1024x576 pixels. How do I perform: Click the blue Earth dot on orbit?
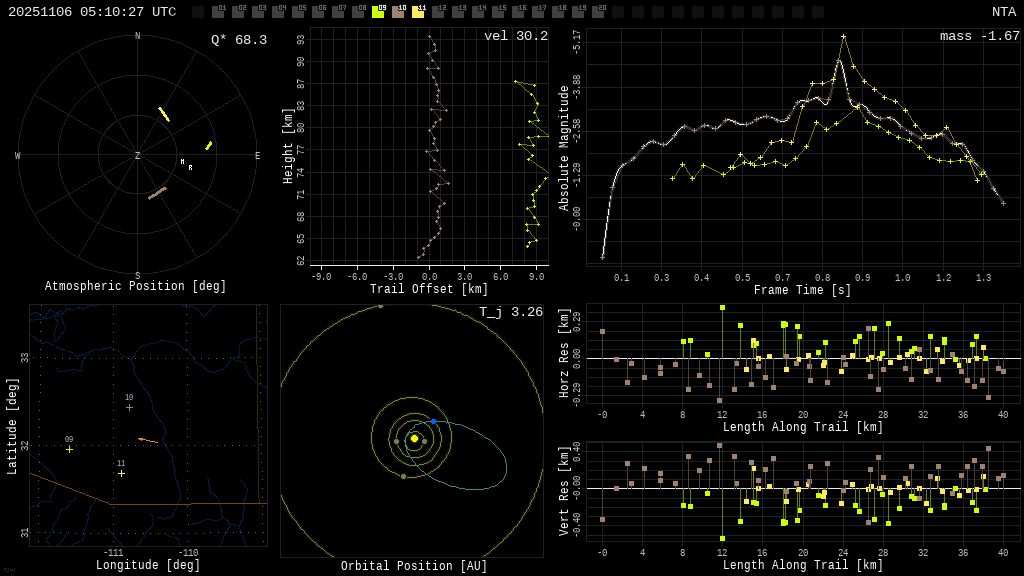tap(433, 422)
